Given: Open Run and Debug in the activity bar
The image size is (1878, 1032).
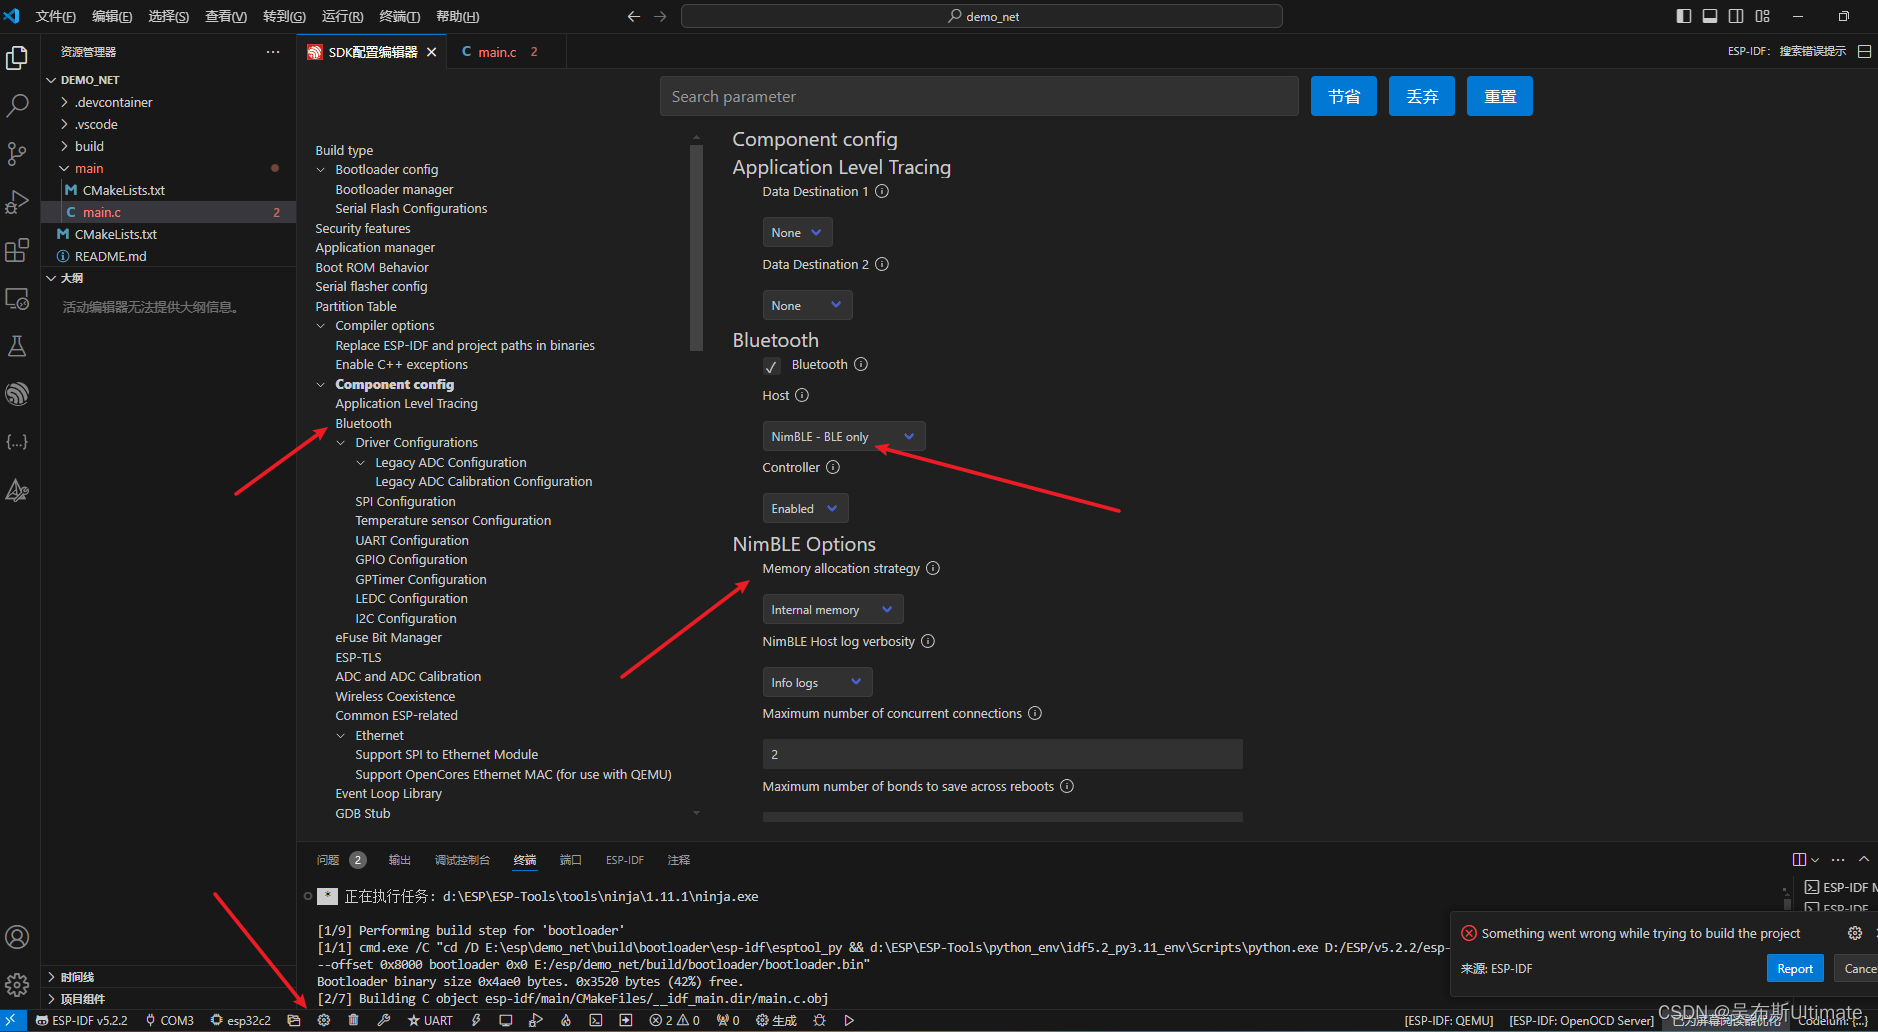Looking at the screenshot, I should pyautogui.click(x=17, y=202).
